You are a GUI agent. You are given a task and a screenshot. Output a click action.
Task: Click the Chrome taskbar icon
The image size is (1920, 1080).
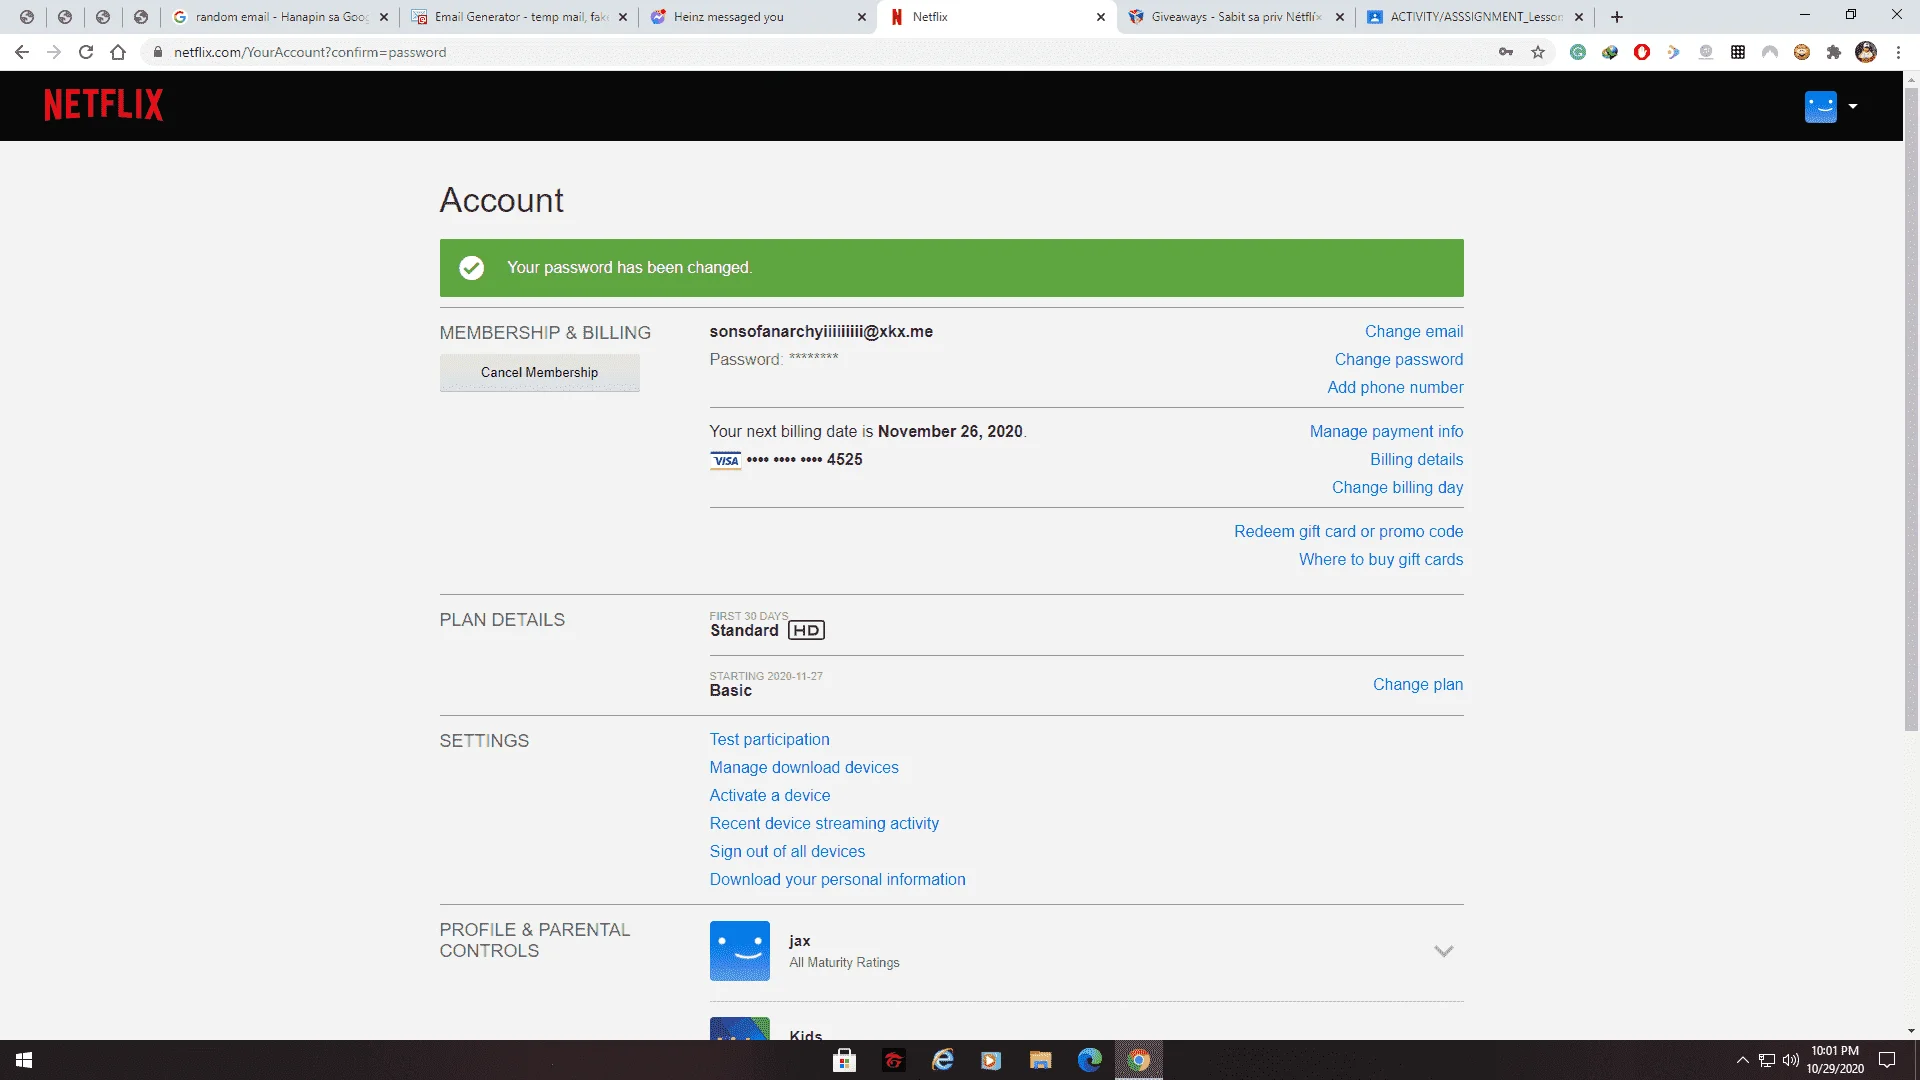1138,1060
